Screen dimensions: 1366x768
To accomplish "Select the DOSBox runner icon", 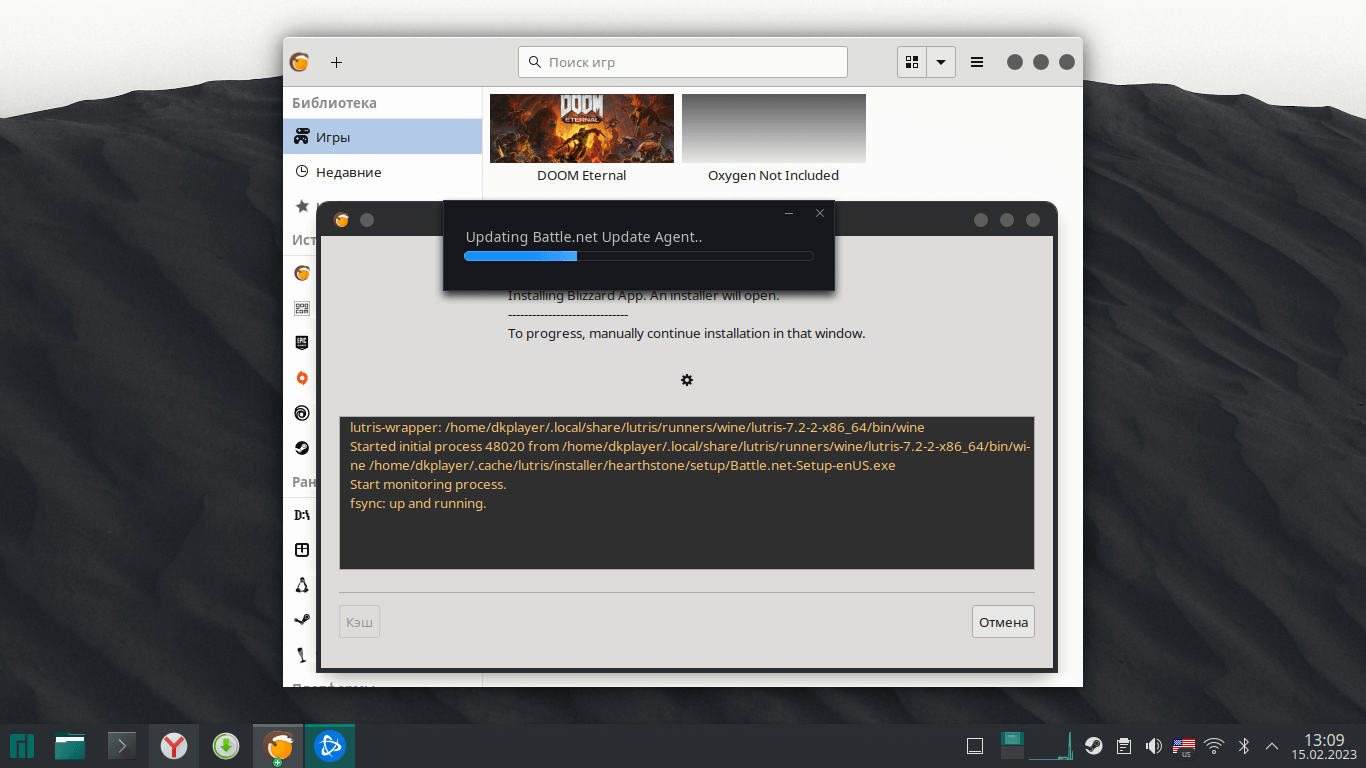I will (x=301, y=515).
